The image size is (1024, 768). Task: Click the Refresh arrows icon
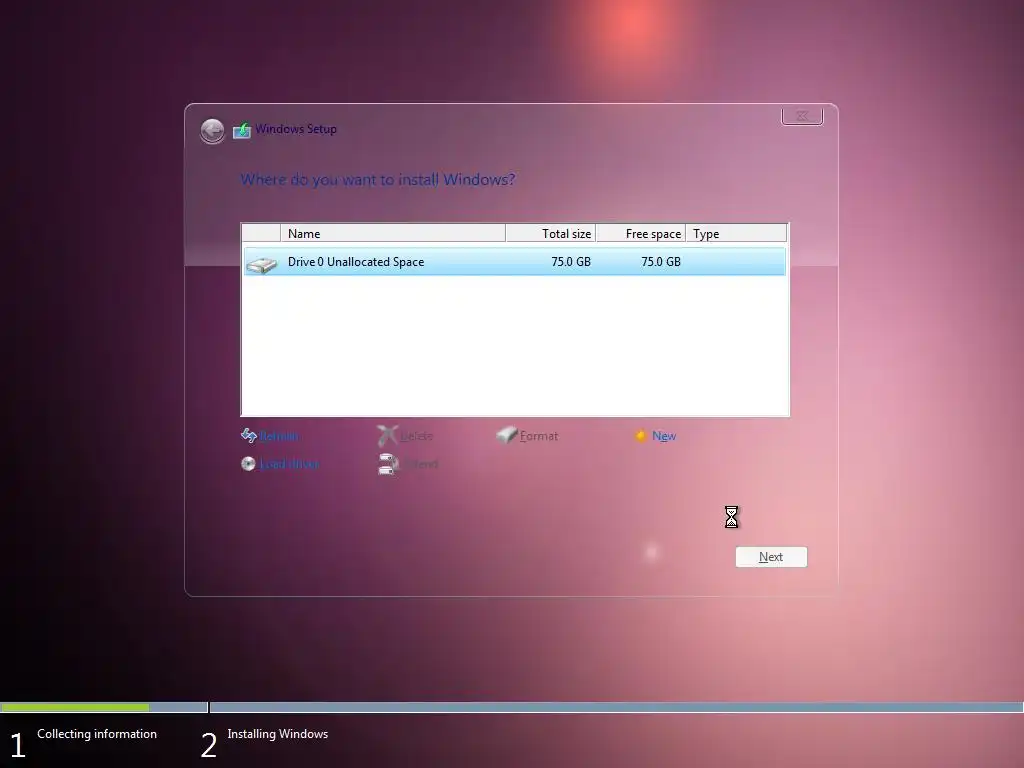tap(249, 436)
